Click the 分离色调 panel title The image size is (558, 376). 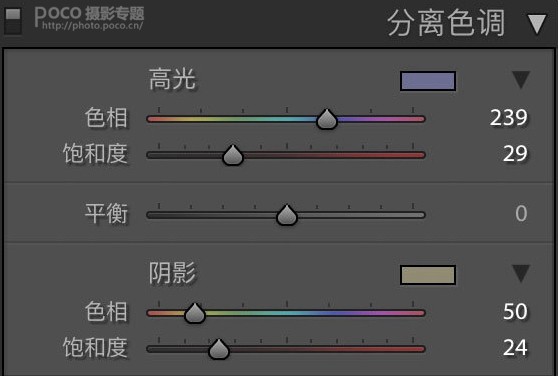pos(446,23)
